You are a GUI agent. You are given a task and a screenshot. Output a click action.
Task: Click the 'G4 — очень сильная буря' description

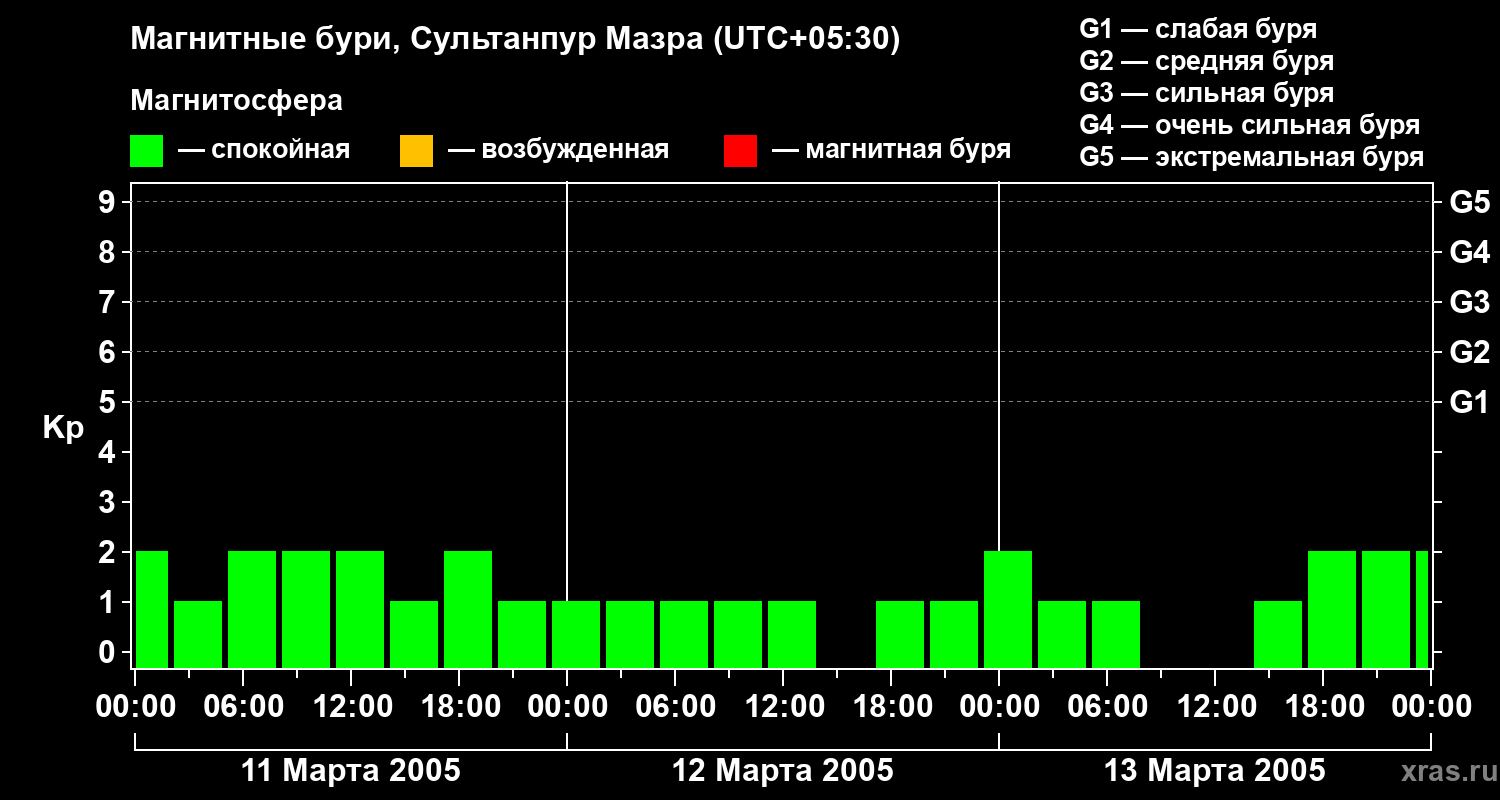coord(1250,125)
